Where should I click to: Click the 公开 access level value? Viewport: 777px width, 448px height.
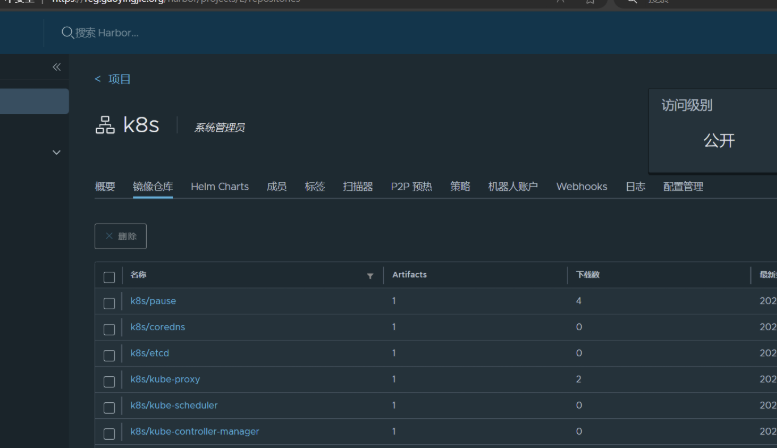coord(719,141)
